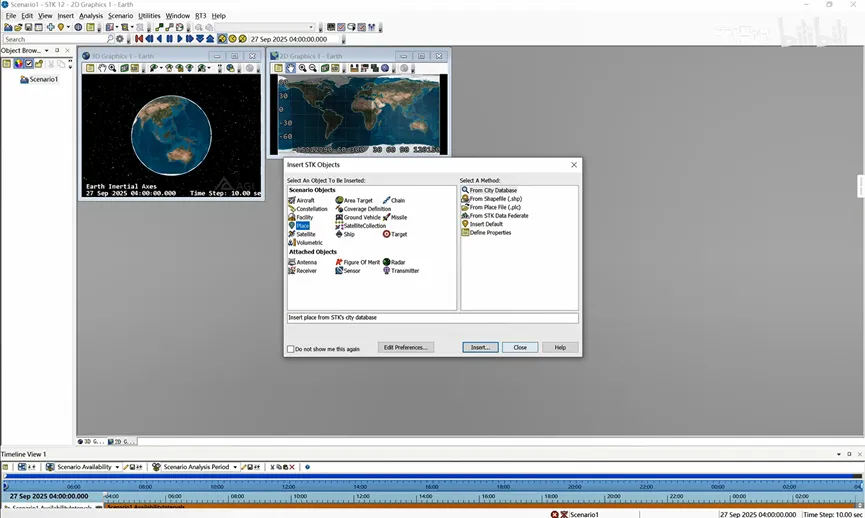The height and width of the screenshot is (518, 865).
Task: Click the Edit Preferences button
Action: 405,348
